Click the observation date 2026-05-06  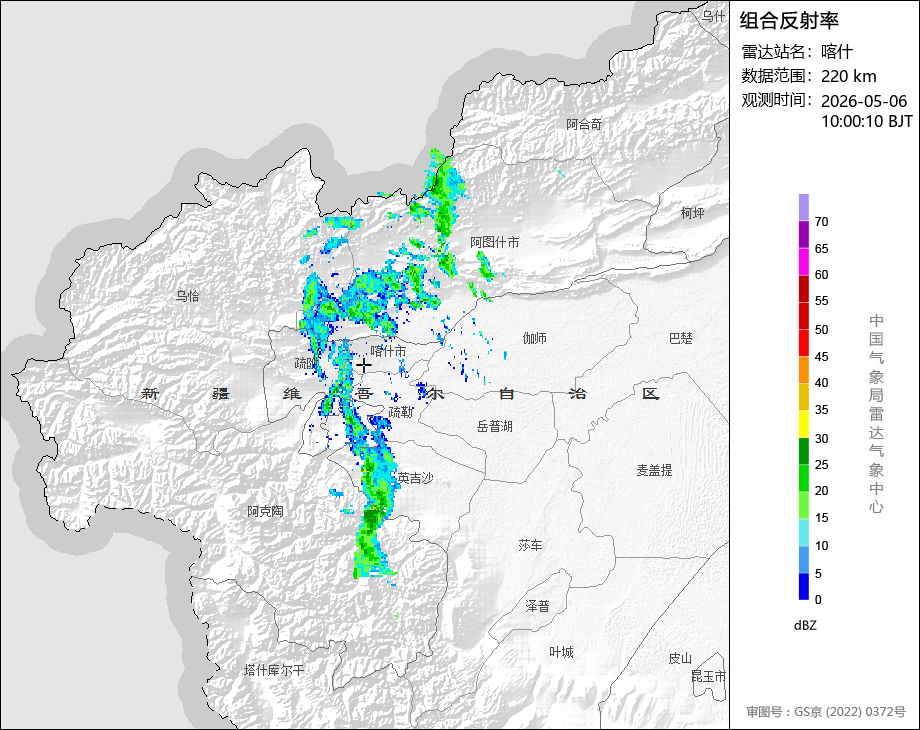pos(864,101)
